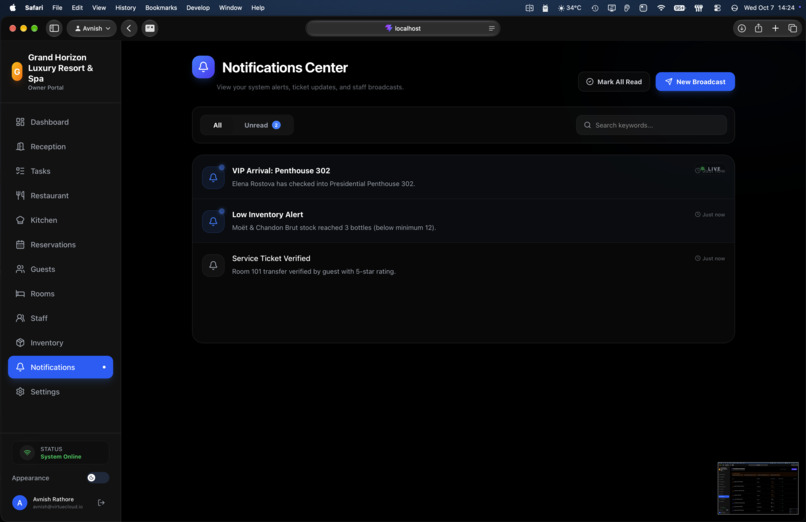Open Safari share button
806x522 pixels.
click(x=758, y=28)
